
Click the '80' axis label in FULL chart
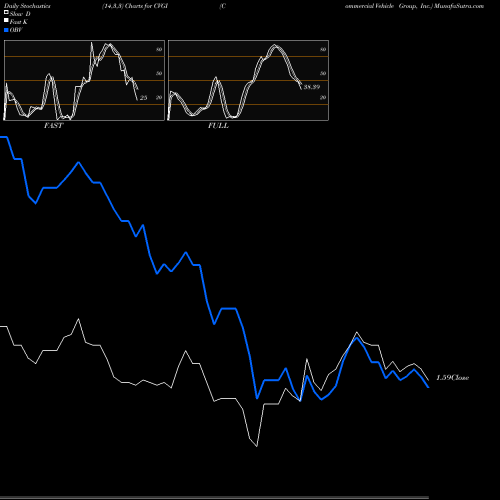[x=323, y=49]
